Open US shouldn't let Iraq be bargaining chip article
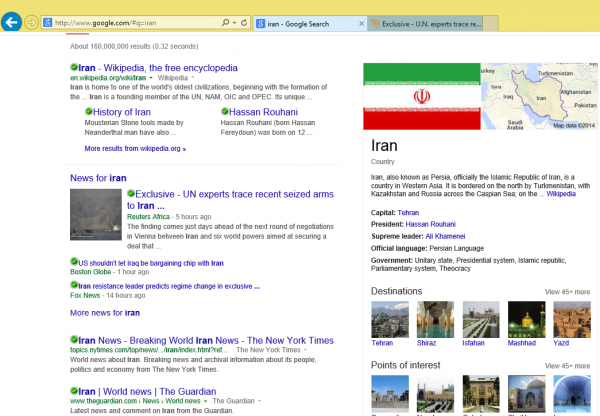 point(151,263)
